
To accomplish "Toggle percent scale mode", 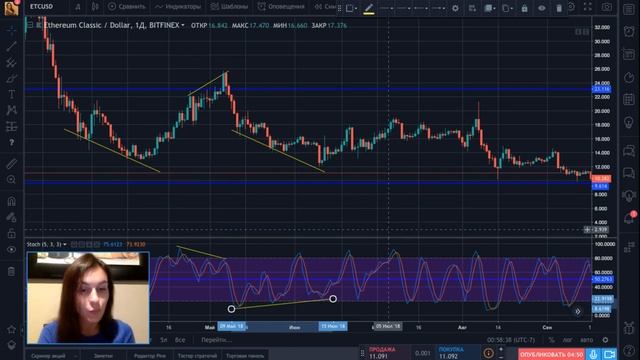I will [552, 340].
